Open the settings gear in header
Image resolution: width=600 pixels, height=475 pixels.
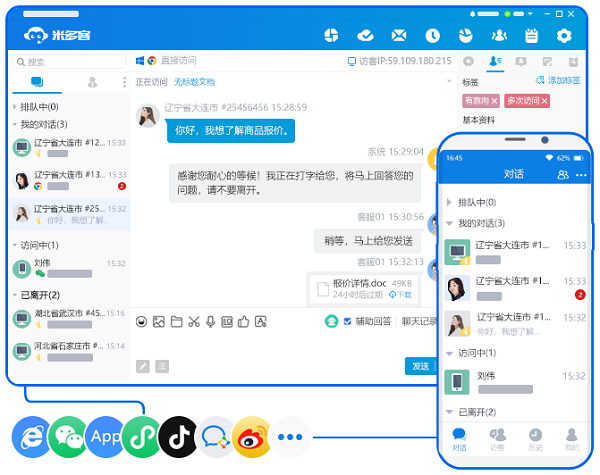click(564, 36)
